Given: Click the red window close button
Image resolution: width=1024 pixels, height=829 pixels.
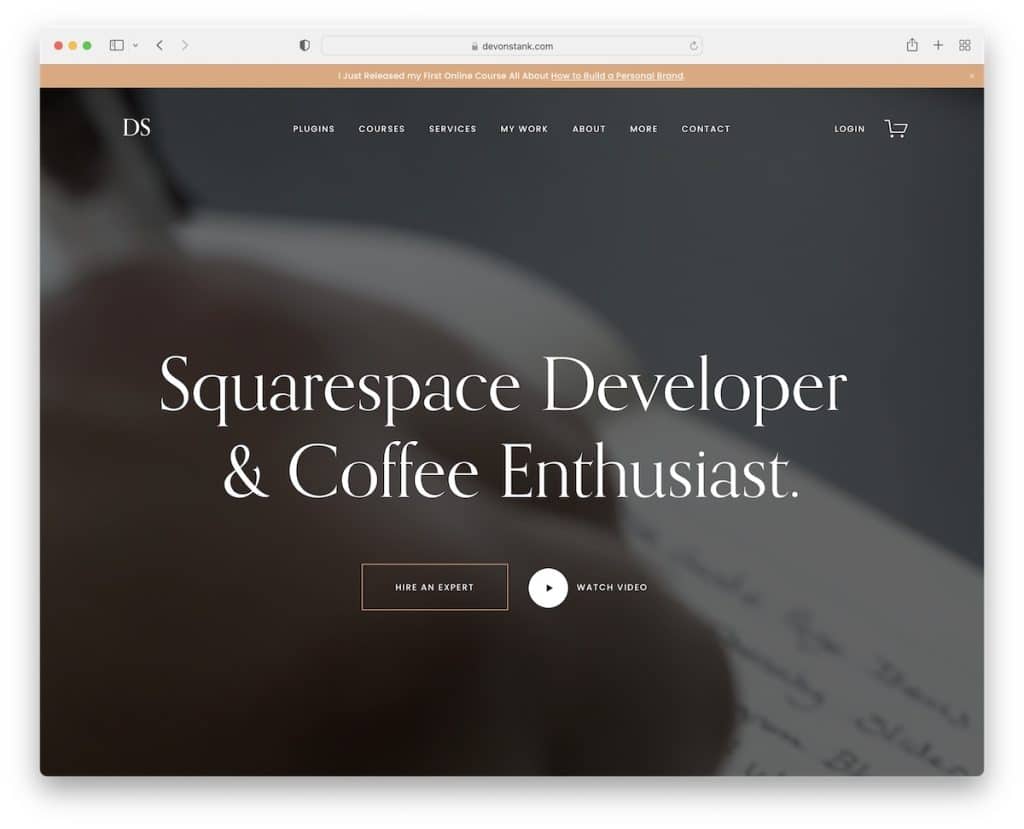Looking at the screenshot, I should tap(58, 45).
